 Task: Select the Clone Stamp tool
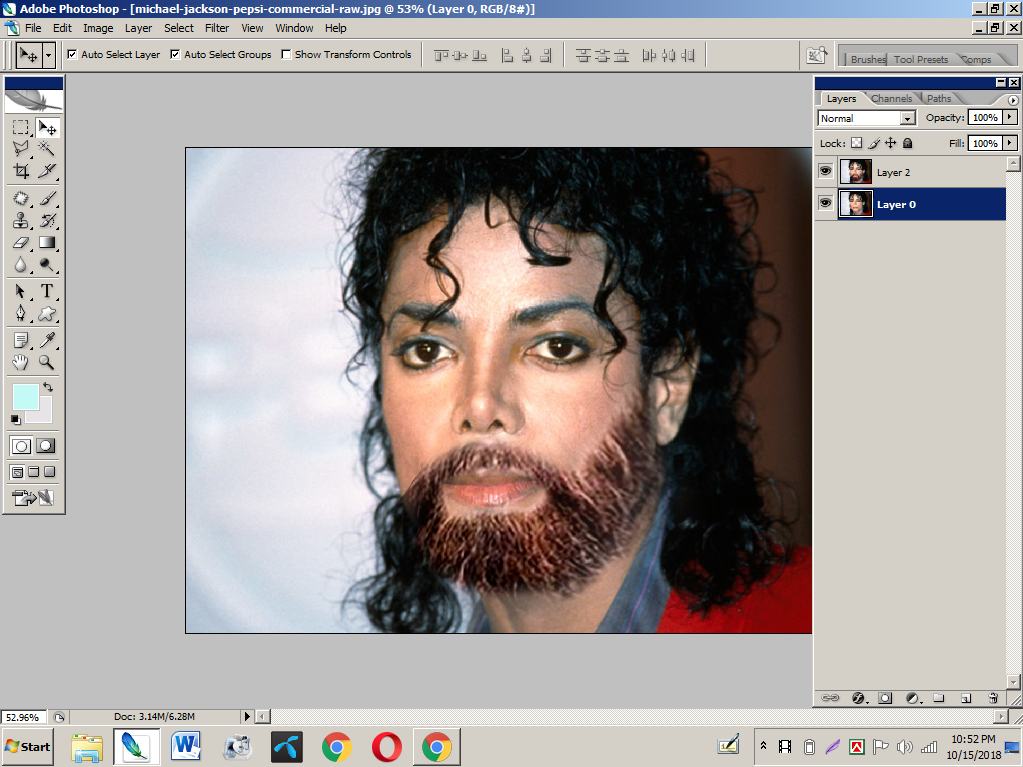click(21, 220)
